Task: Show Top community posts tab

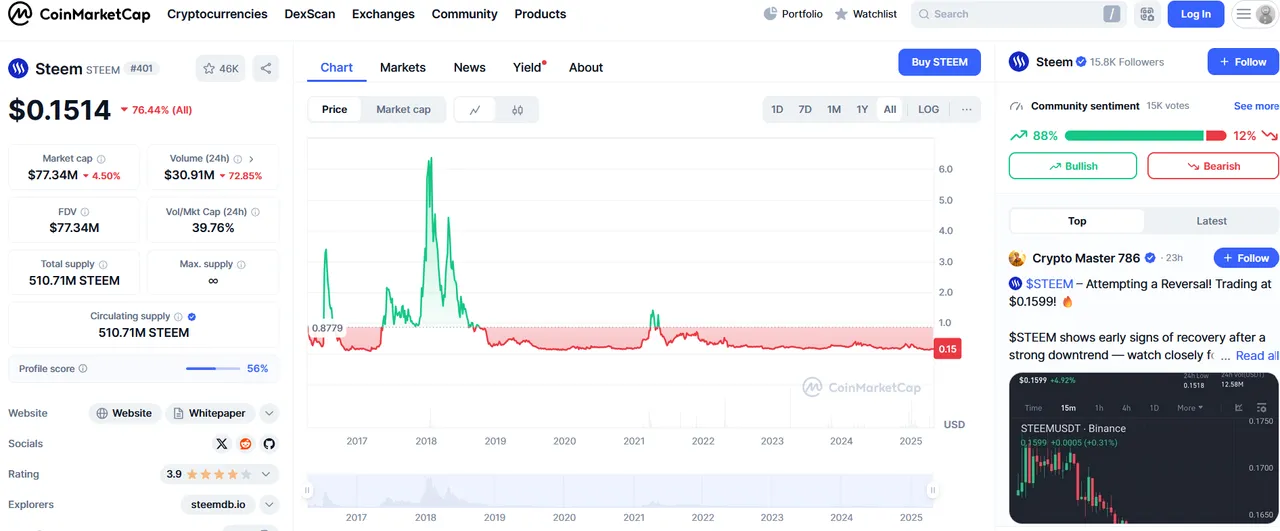Action: tap(1077, 221)
